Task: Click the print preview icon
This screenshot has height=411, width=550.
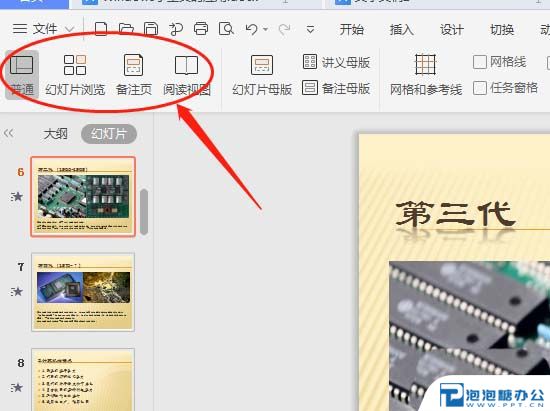Action: (226, 29)
